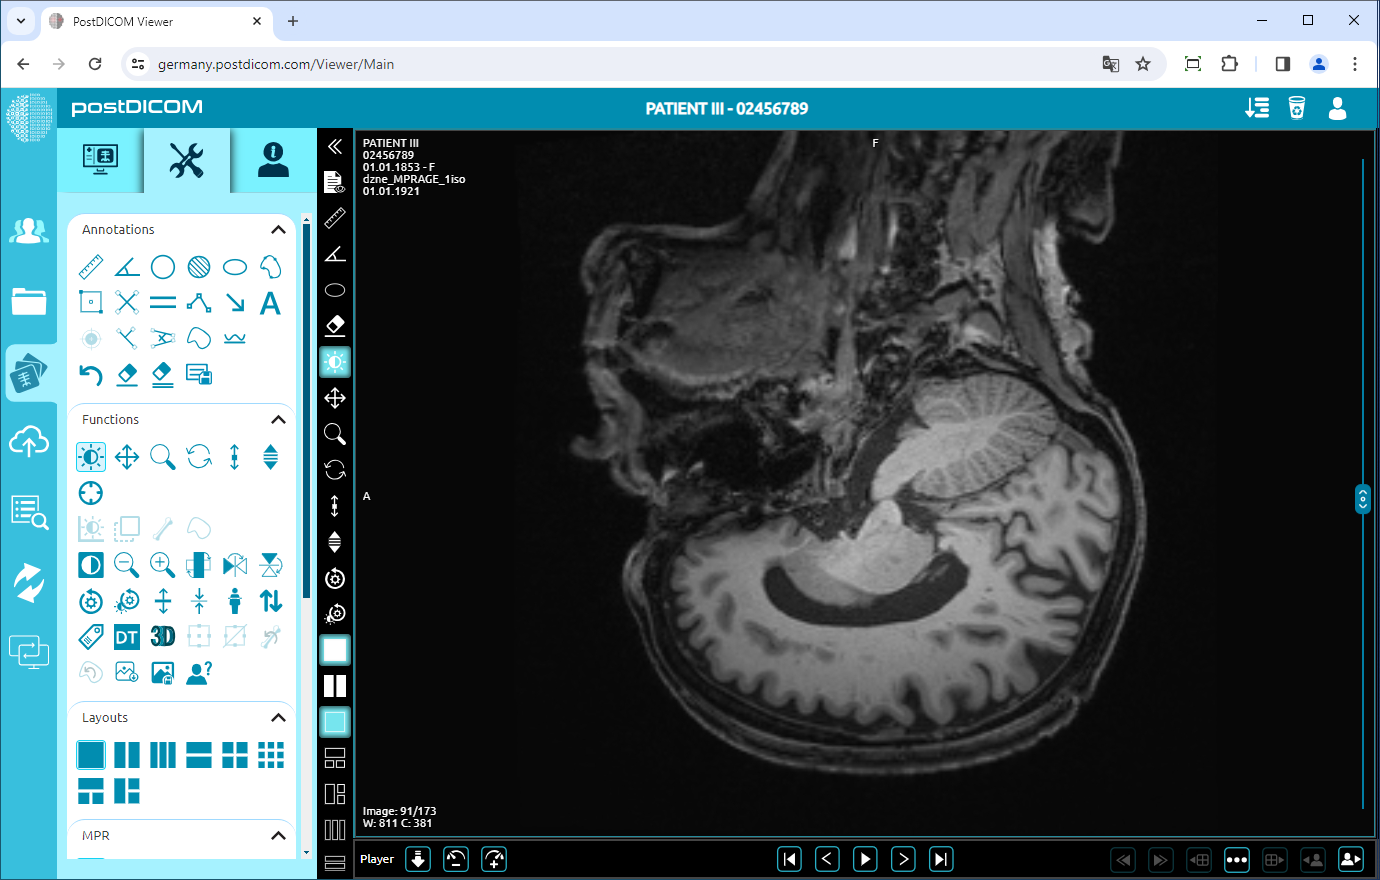
Task: Select the Angle measurement annotation tool
Action: pyautogui.click(x=126, y=266)
